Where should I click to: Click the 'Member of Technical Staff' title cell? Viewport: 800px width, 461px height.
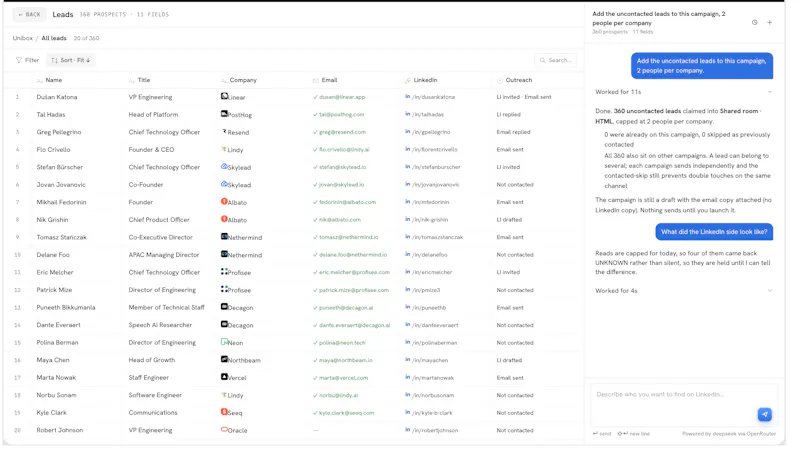(166, 308)
